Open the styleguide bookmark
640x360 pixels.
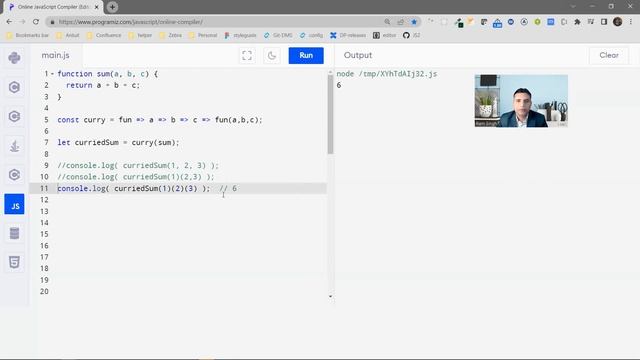point(240,36)
